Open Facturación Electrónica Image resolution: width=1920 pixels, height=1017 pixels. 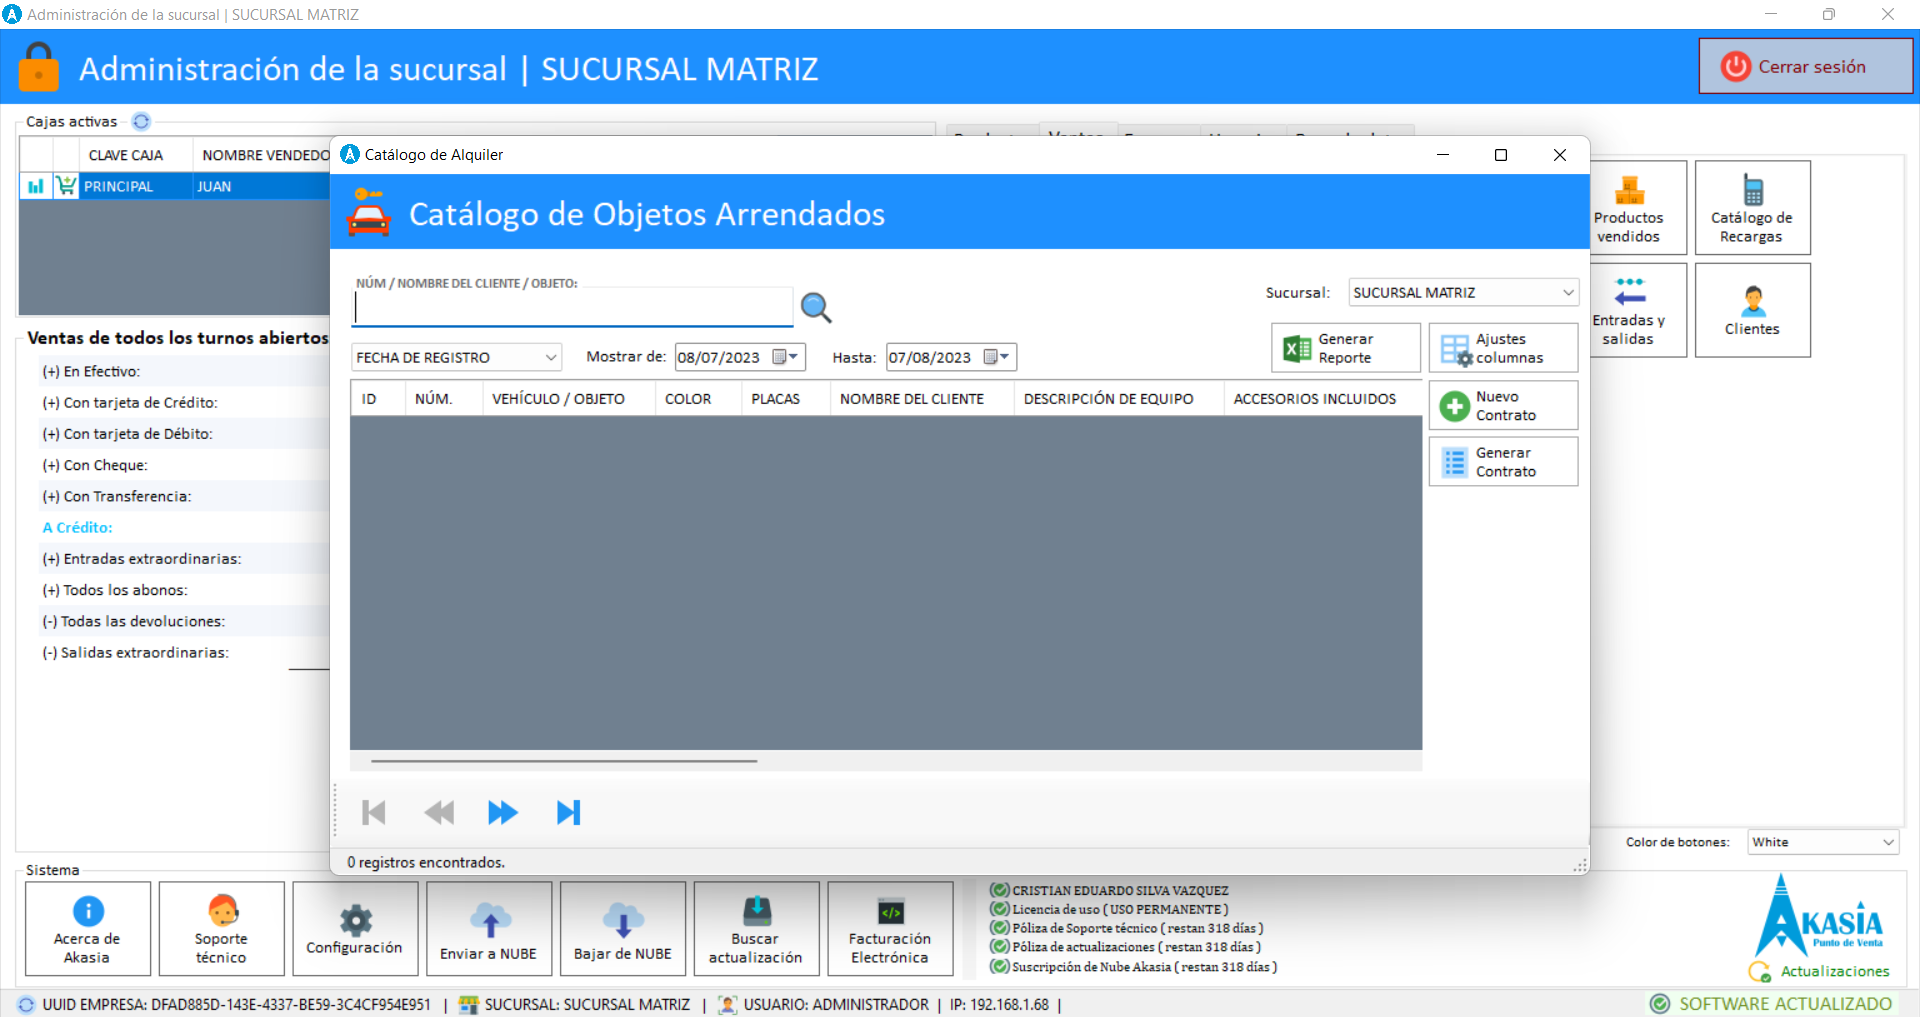pos(889,929)
